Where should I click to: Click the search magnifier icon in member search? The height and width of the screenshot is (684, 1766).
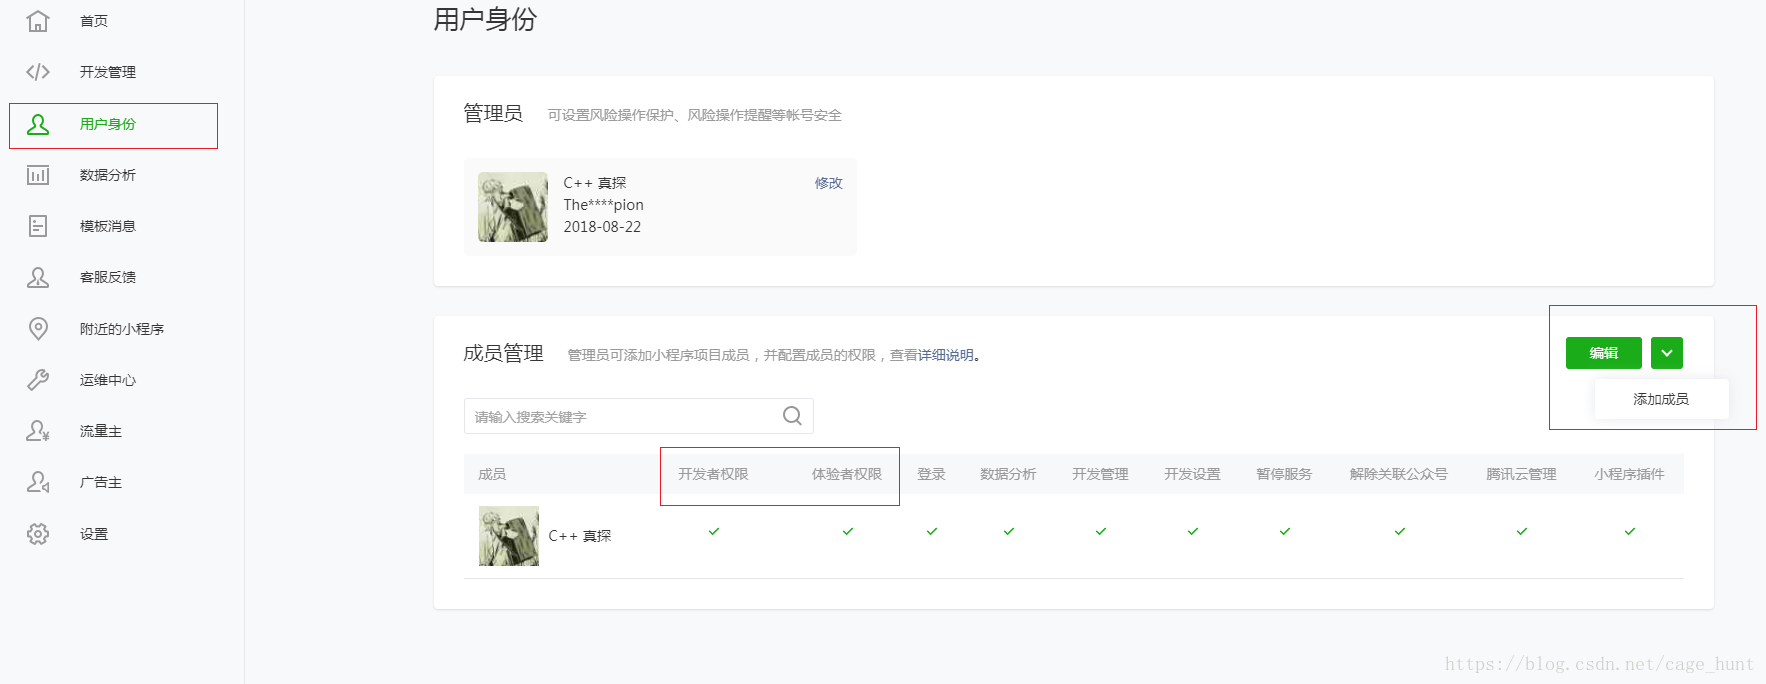click(792, 416)
